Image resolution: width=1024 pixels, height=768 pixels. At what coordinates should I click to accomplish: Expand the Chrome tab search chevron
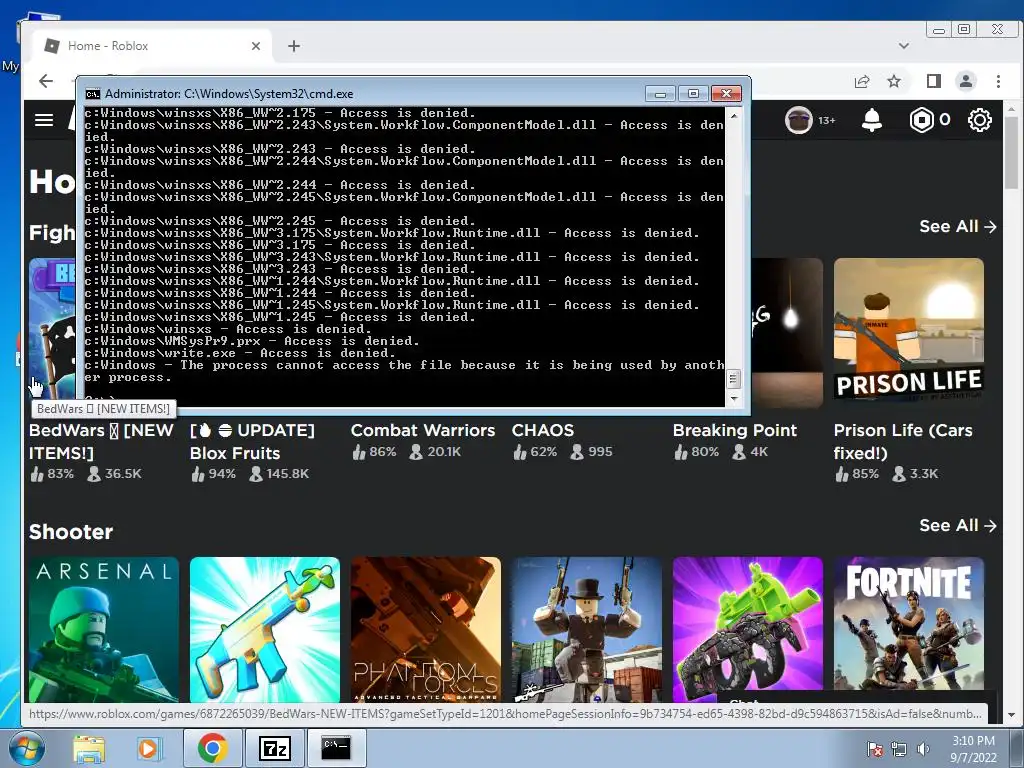coord(904,46)
